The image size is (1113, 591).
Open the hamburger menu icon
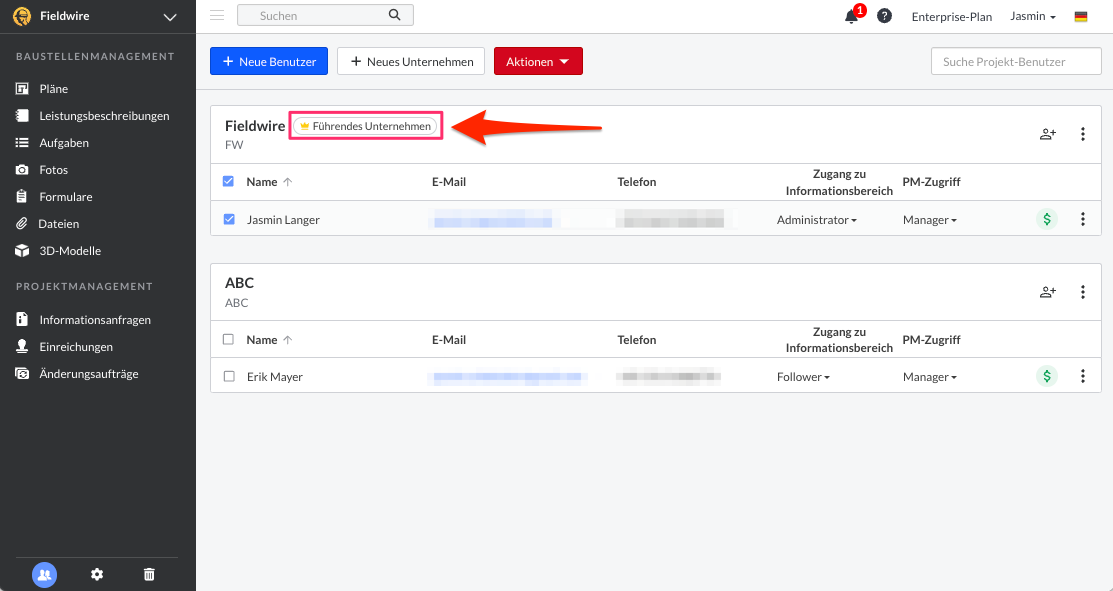point(217,16)
